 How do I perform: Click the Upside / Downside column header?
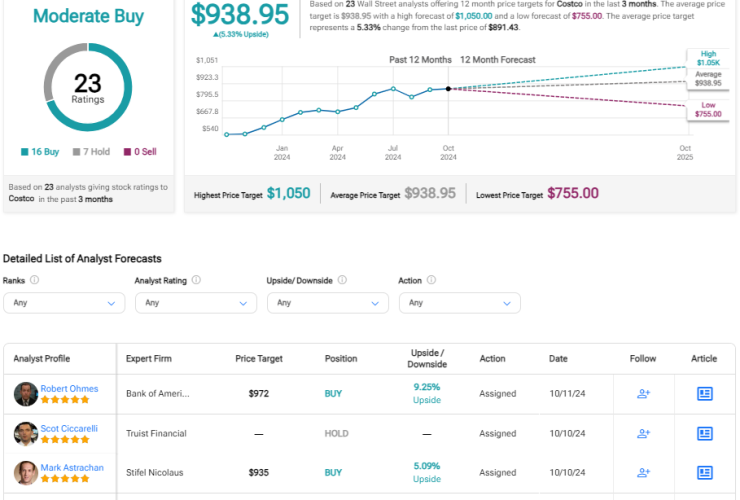(x=427, y=358)
